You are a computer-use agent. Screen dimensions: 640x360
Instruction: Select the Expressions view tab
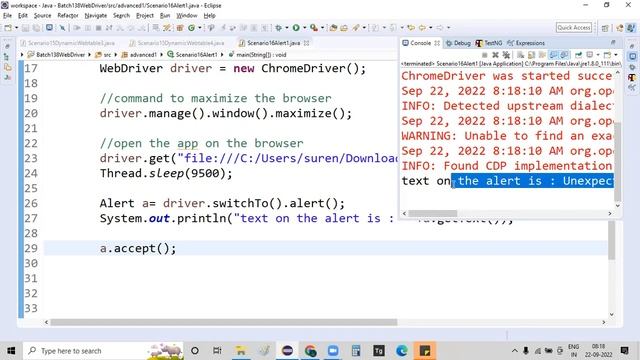pos(526,43)
